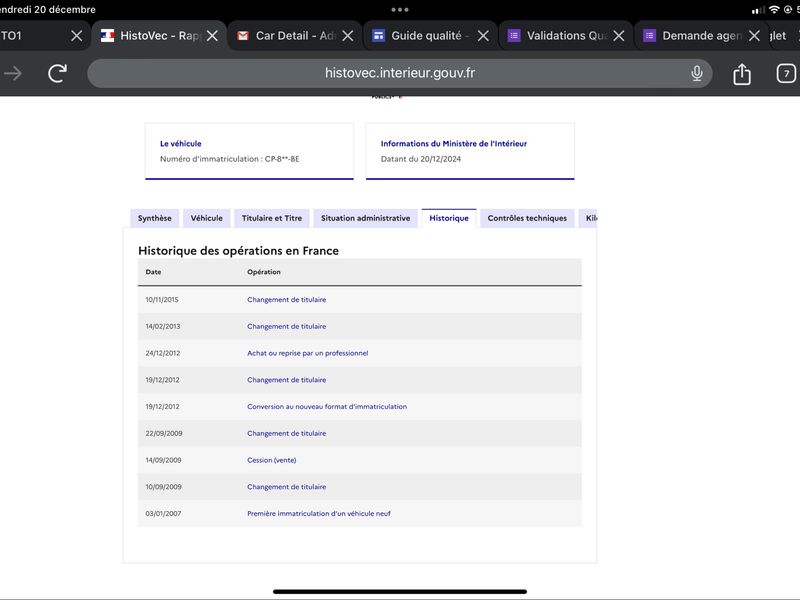The width and height of the screenshot is (800, 600).
Task: Click the Numéro d'immatriculation CP-8**-8E text
Action: click(x=230, y=159)
